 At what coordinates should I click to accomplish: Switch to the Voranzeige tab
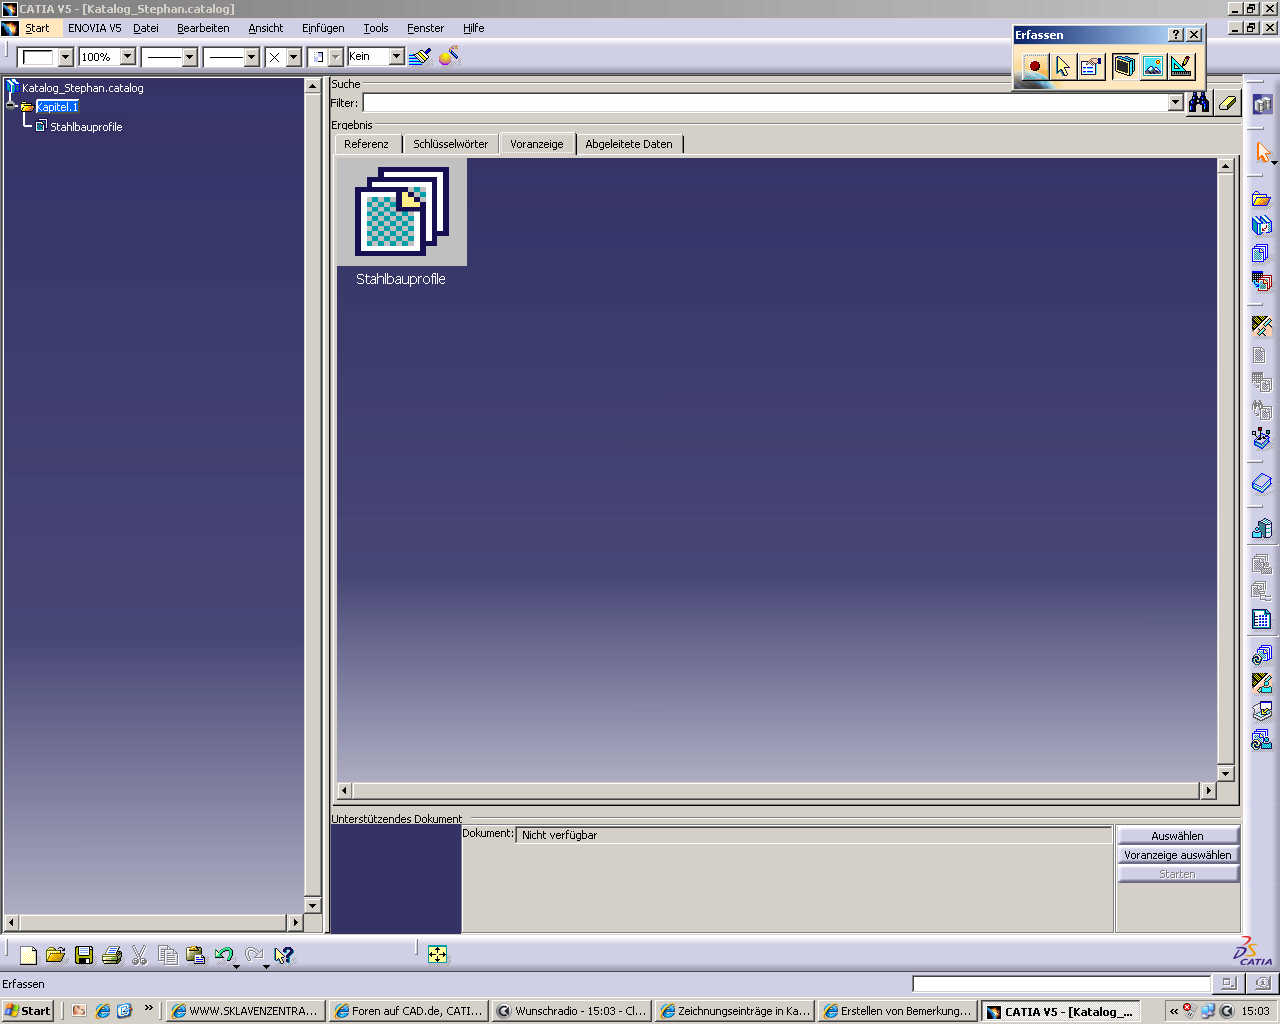[x=537, y=144]
